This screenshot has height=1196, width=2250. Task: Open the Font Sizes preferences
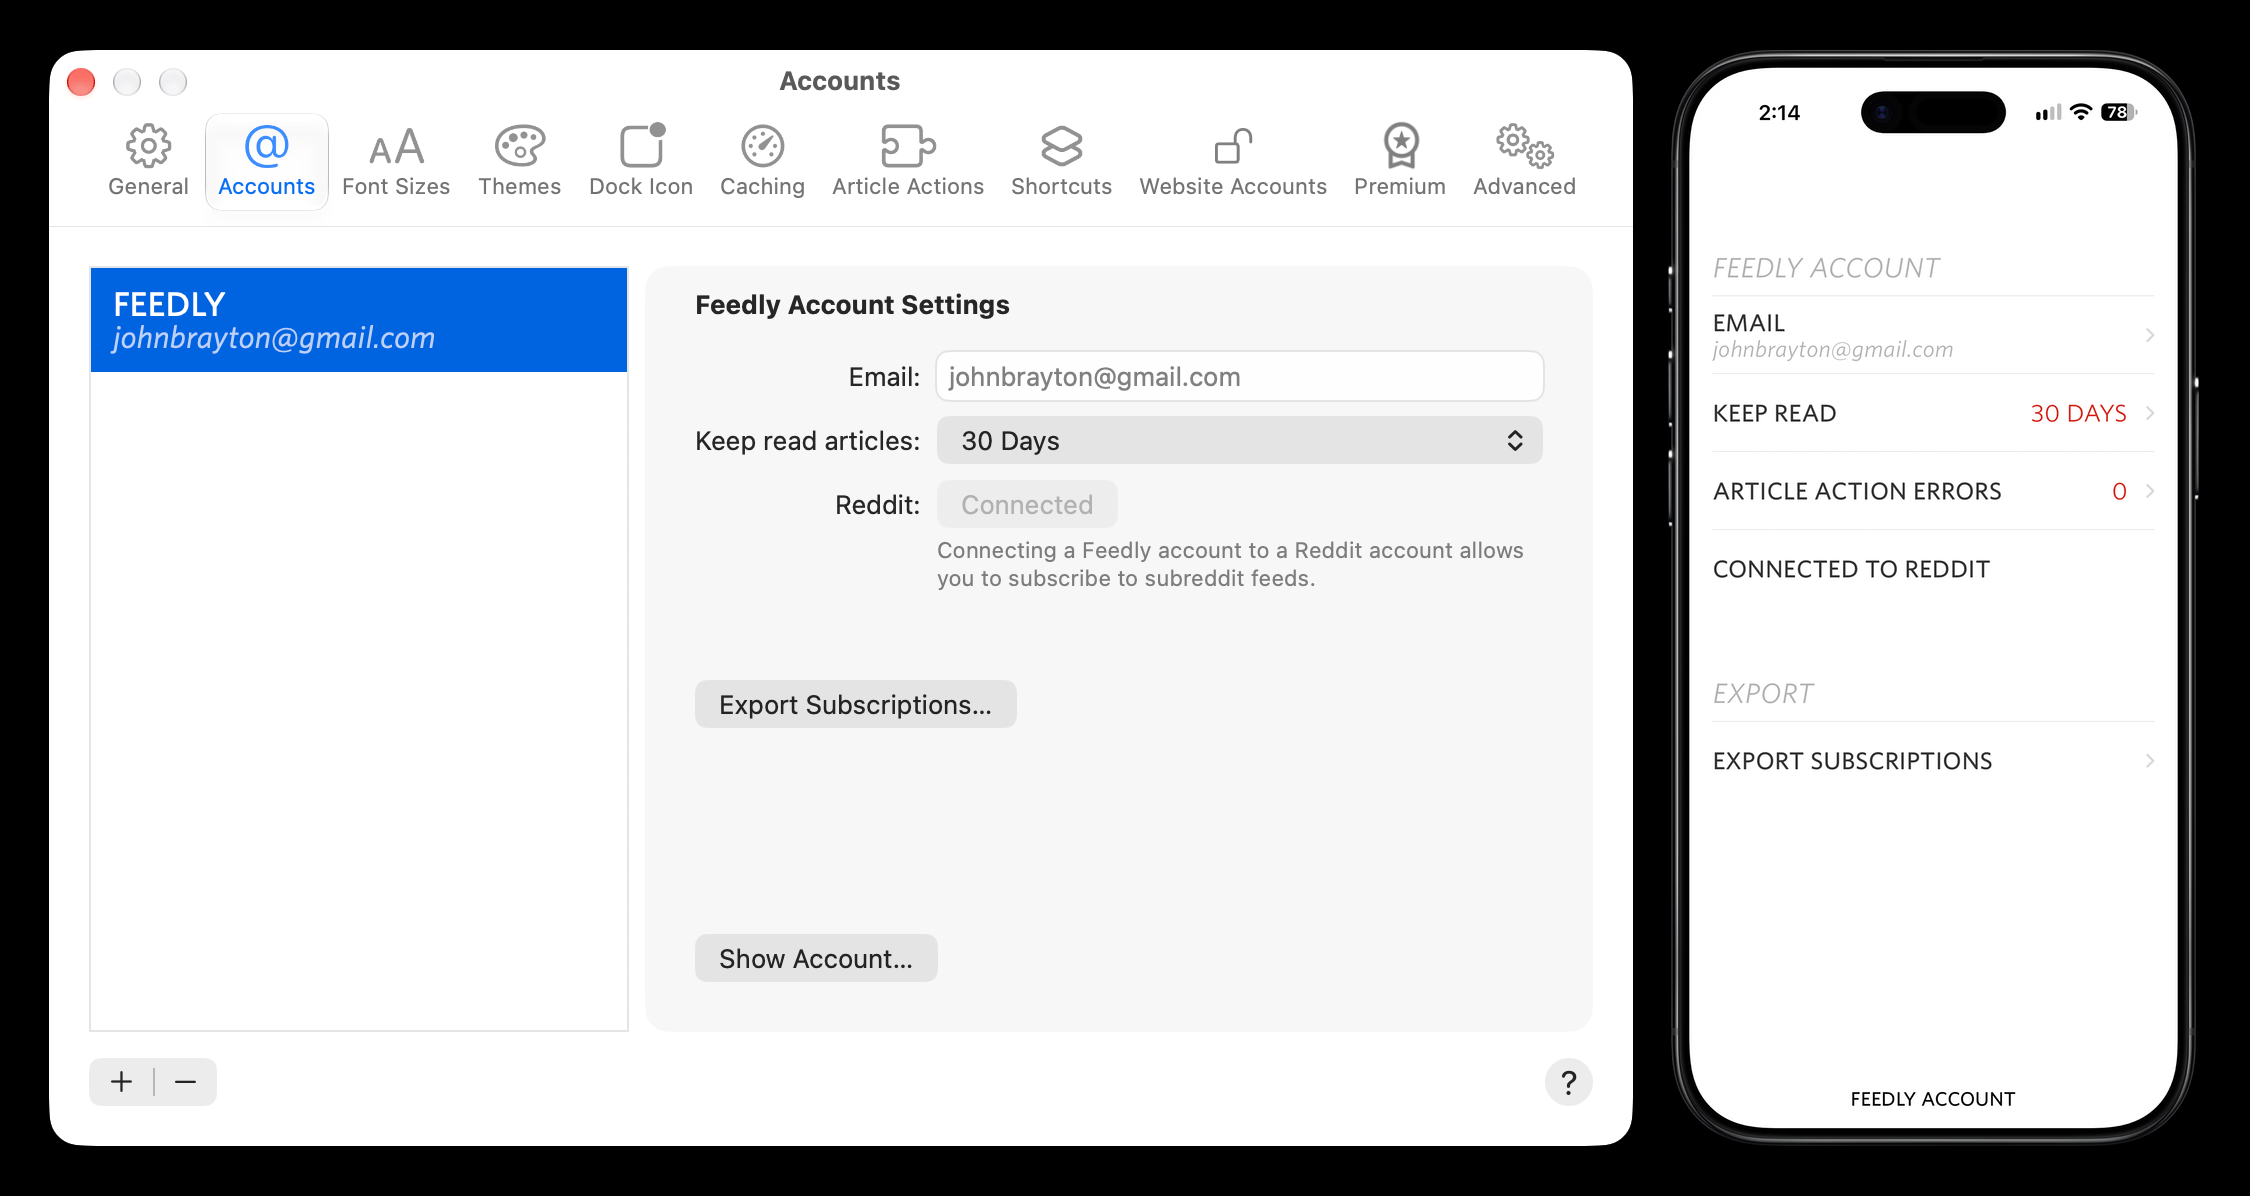[396, 162]
